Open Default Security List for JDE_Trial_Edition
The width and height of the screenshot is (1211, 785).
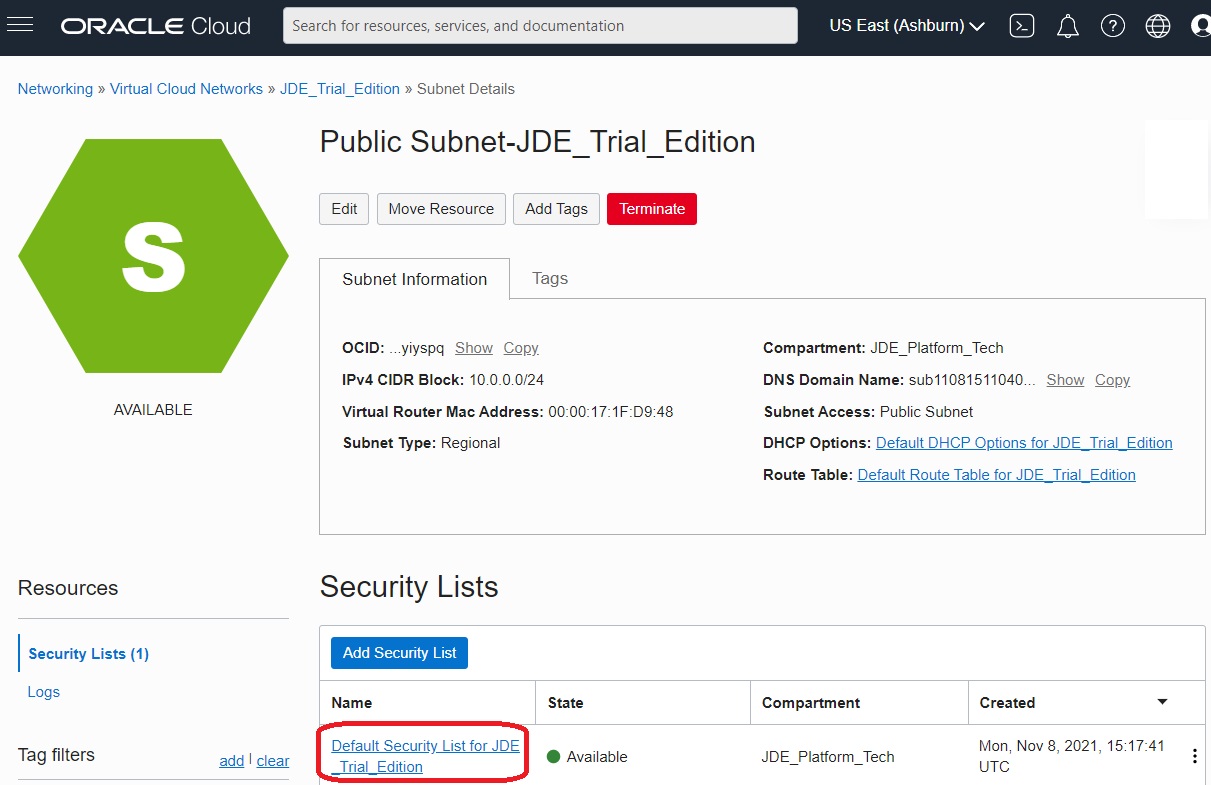(x=424, y=755)
